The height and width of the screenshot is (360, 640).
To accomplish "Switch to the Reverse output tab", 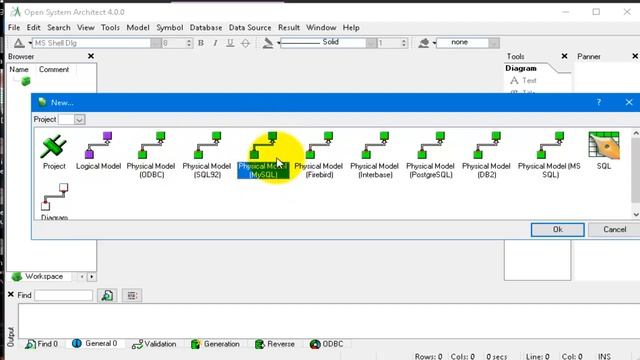I will coord(275,344).
